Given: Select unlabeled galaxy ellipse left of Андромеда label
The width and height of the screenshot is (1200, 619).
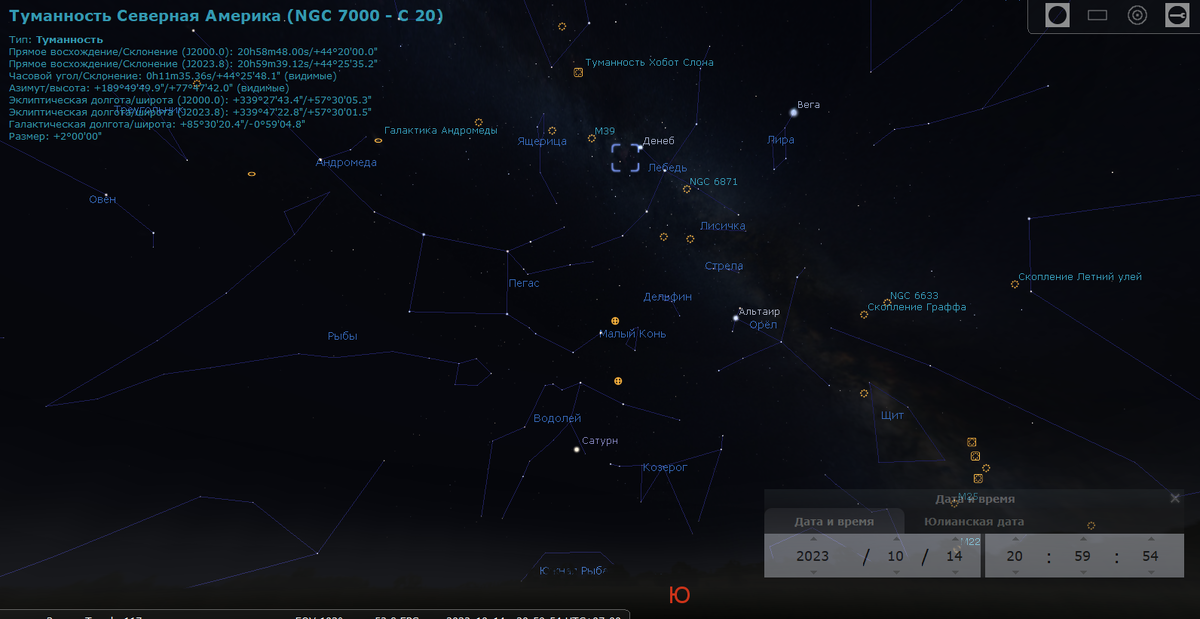Looking at the screenshot, I should [251, 174].
